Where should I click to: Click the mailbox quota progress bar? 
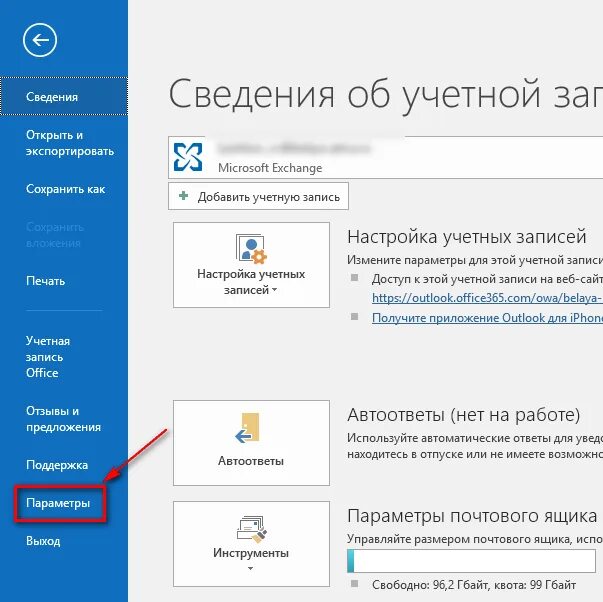[x=471, y=561]
